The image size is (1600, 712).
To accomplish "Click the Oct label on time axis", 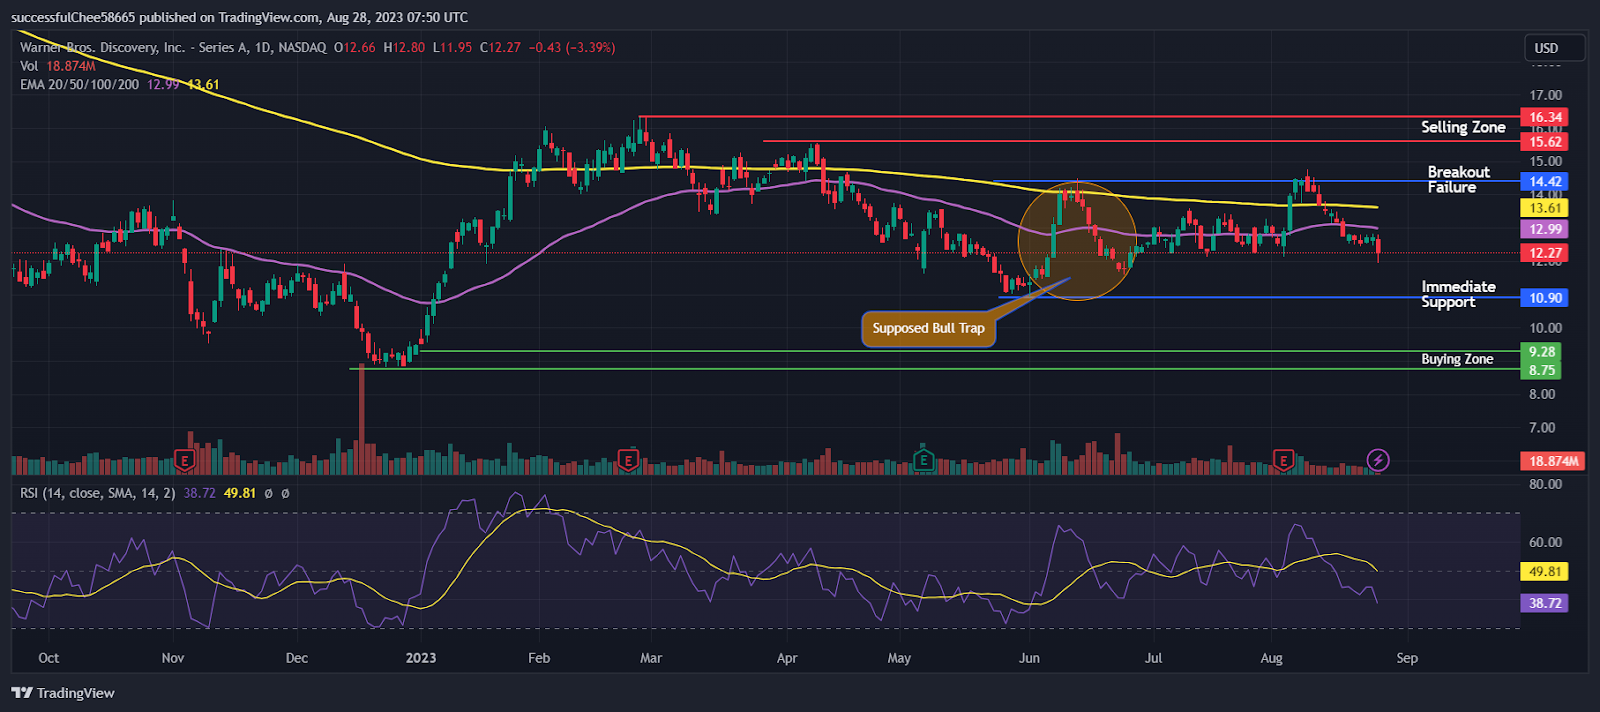I will pyautogui.click(x=48, y=658).
